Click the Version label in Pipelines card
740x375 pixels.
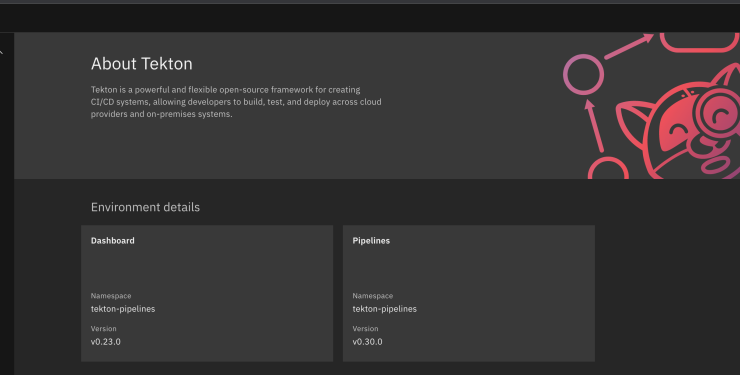coord(365,329)
